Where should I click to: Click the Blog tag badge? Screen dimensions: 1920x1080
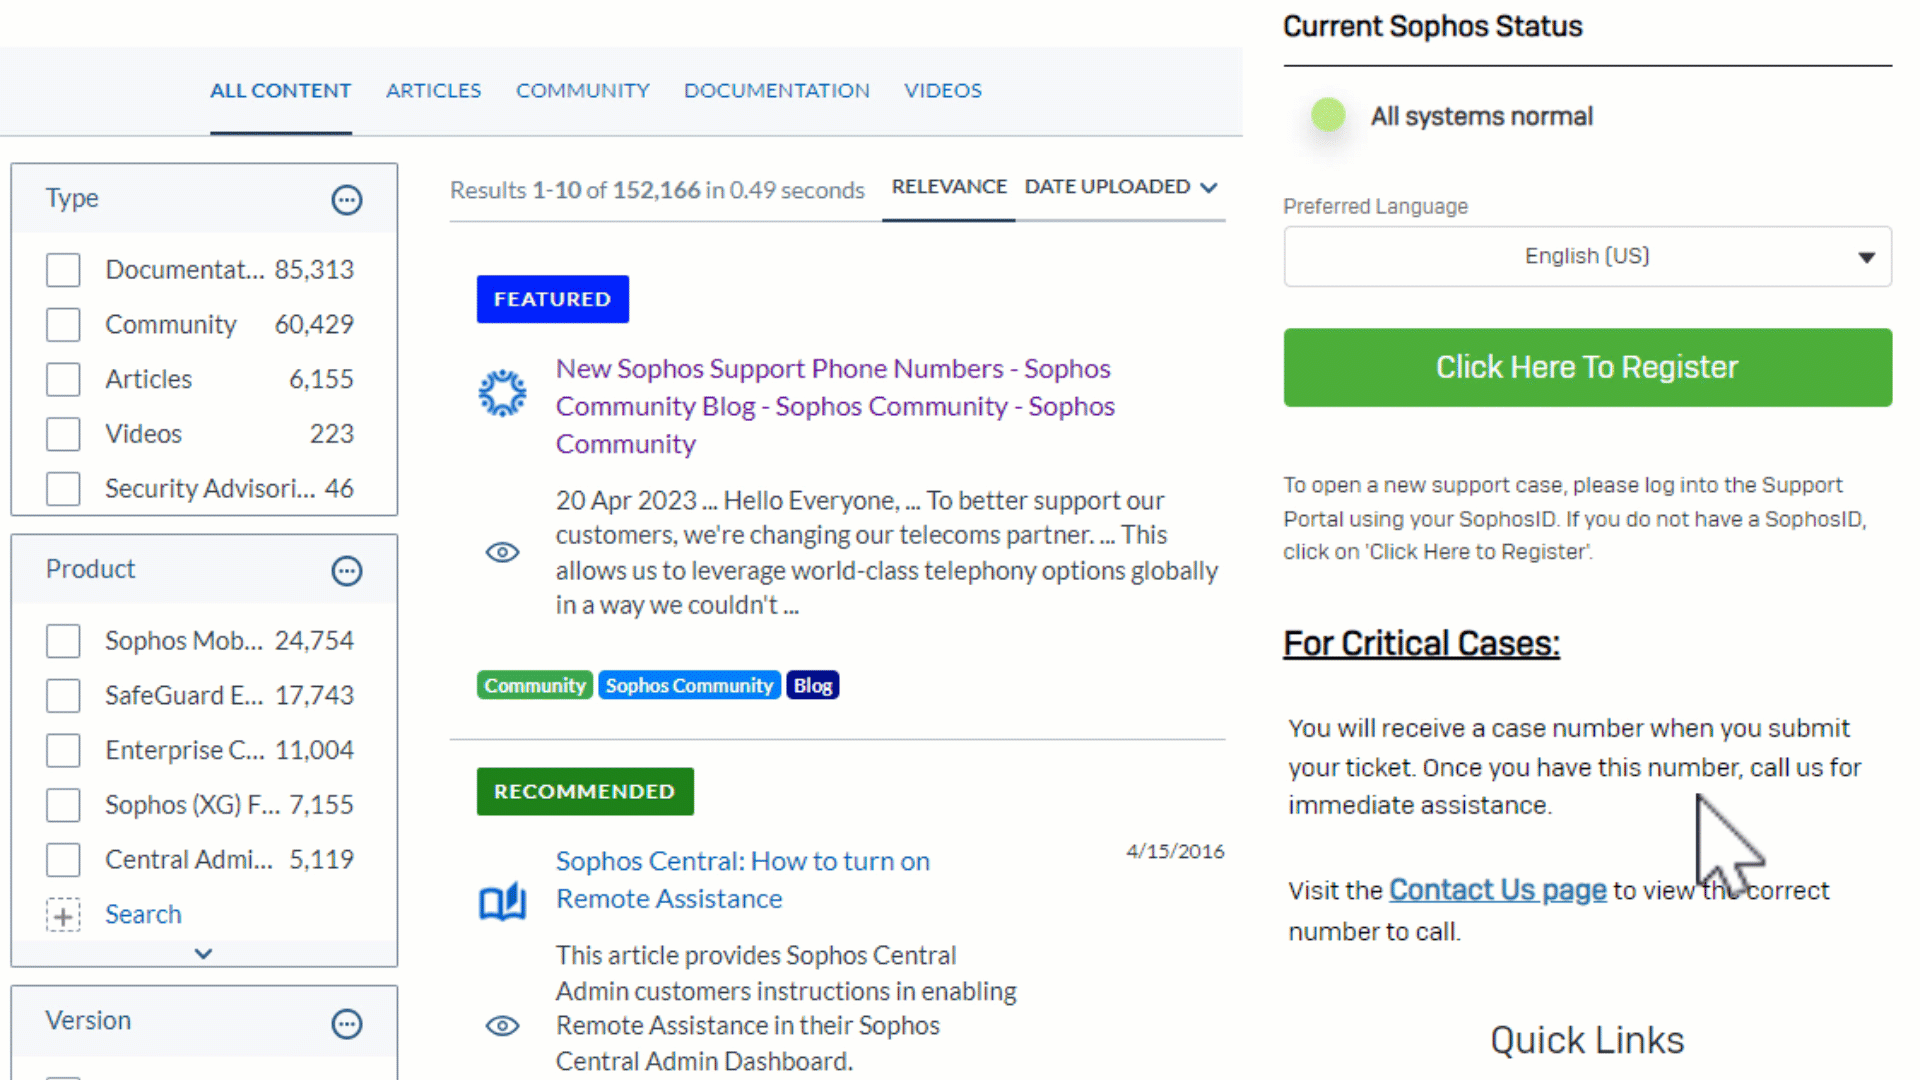pyautogui.click(x=812, y=684)
